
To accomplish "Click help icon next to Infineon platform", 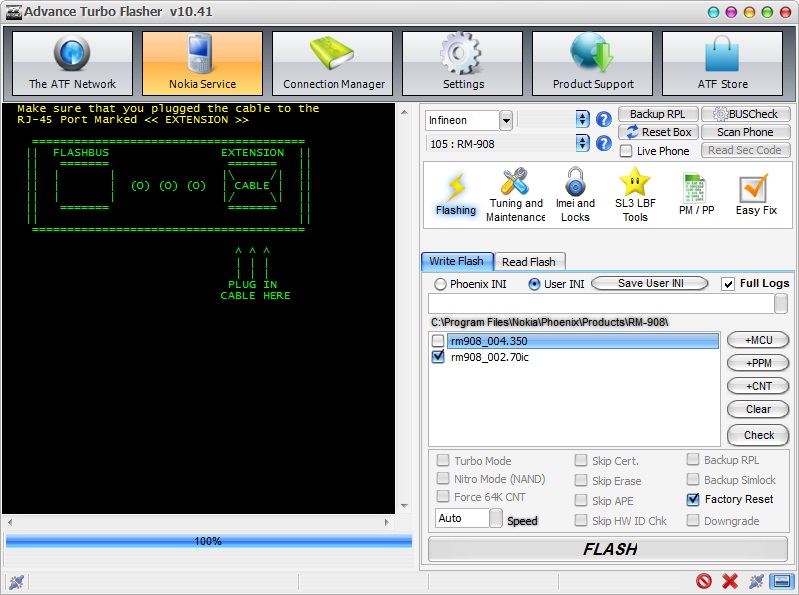I will (604, 120).
